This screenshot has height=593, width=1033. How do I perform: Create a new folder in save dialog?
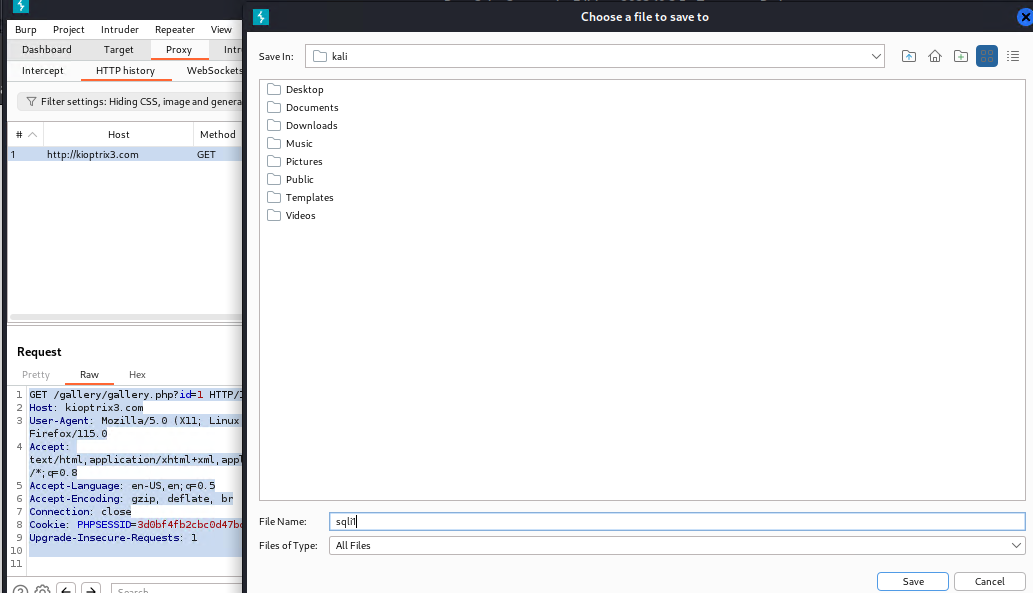click(x=961, y=57)
